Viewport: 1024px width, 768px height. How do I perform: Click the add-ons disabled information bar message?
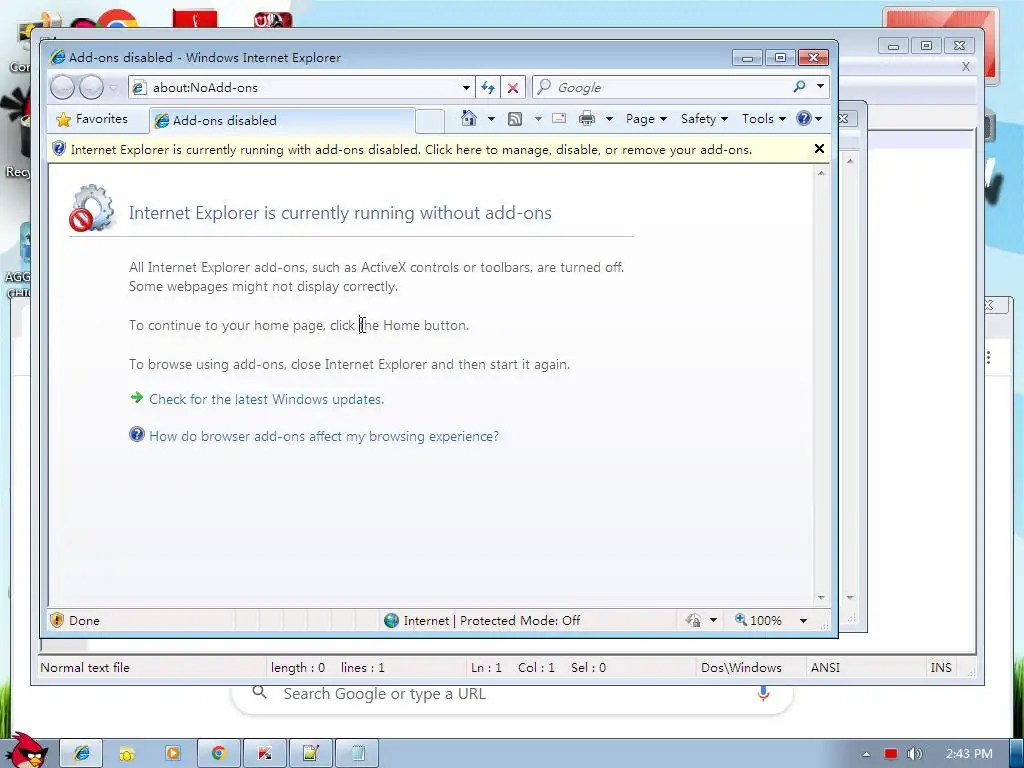click(x=411, y=150)
